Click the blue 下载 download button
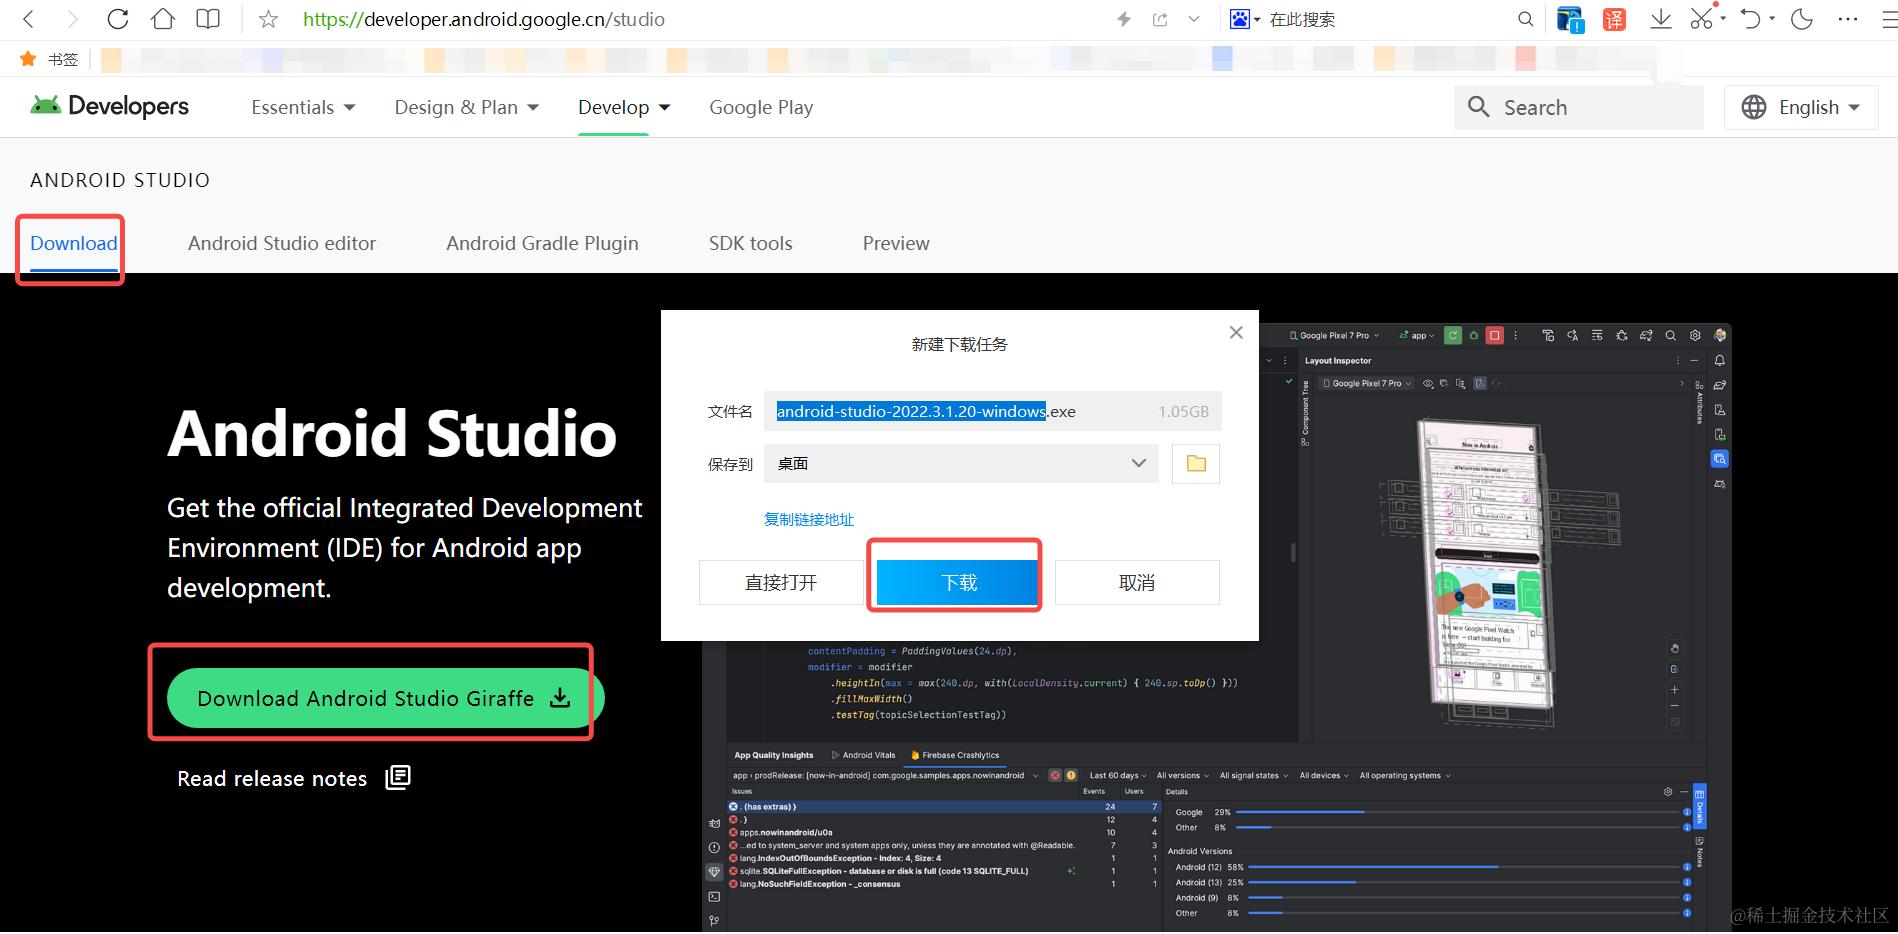The width and height of the screenshot is (1898, 934). coord(959,582)
